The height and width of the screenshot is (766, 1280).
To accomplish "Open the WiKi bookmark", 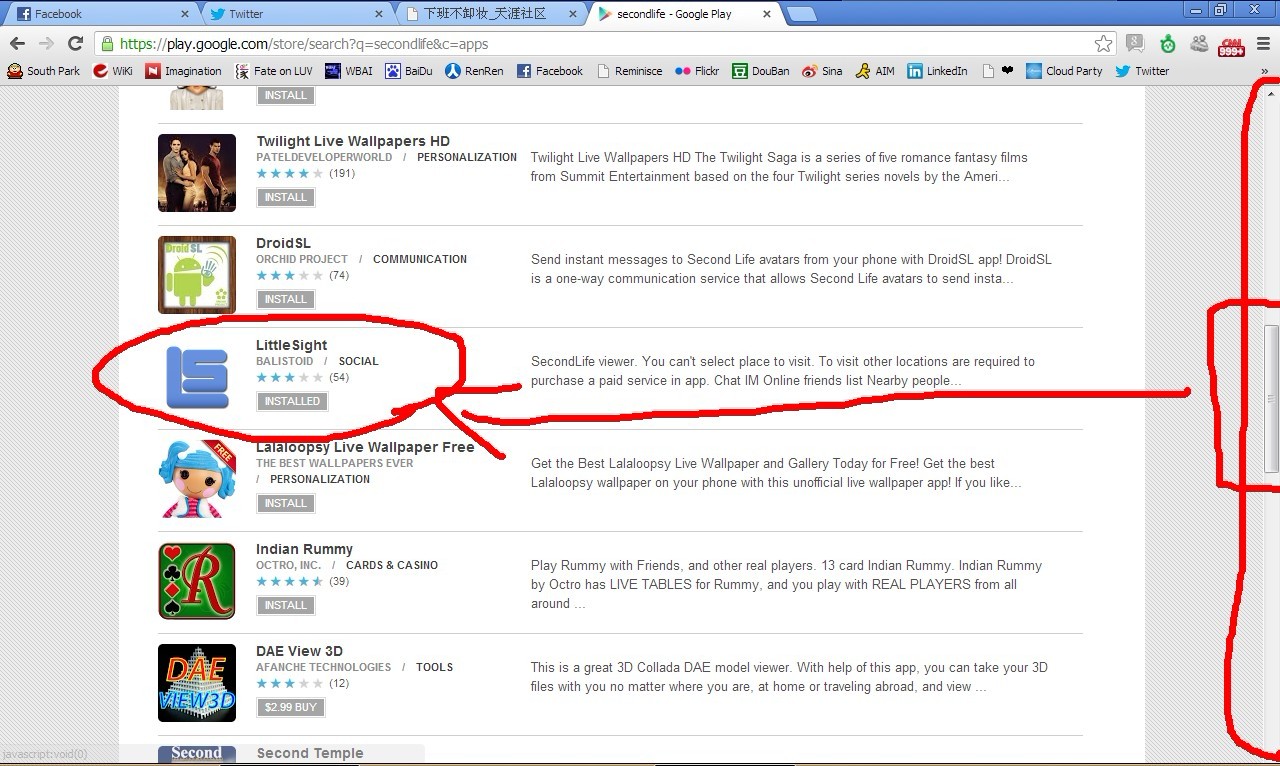I will (113, 71).
